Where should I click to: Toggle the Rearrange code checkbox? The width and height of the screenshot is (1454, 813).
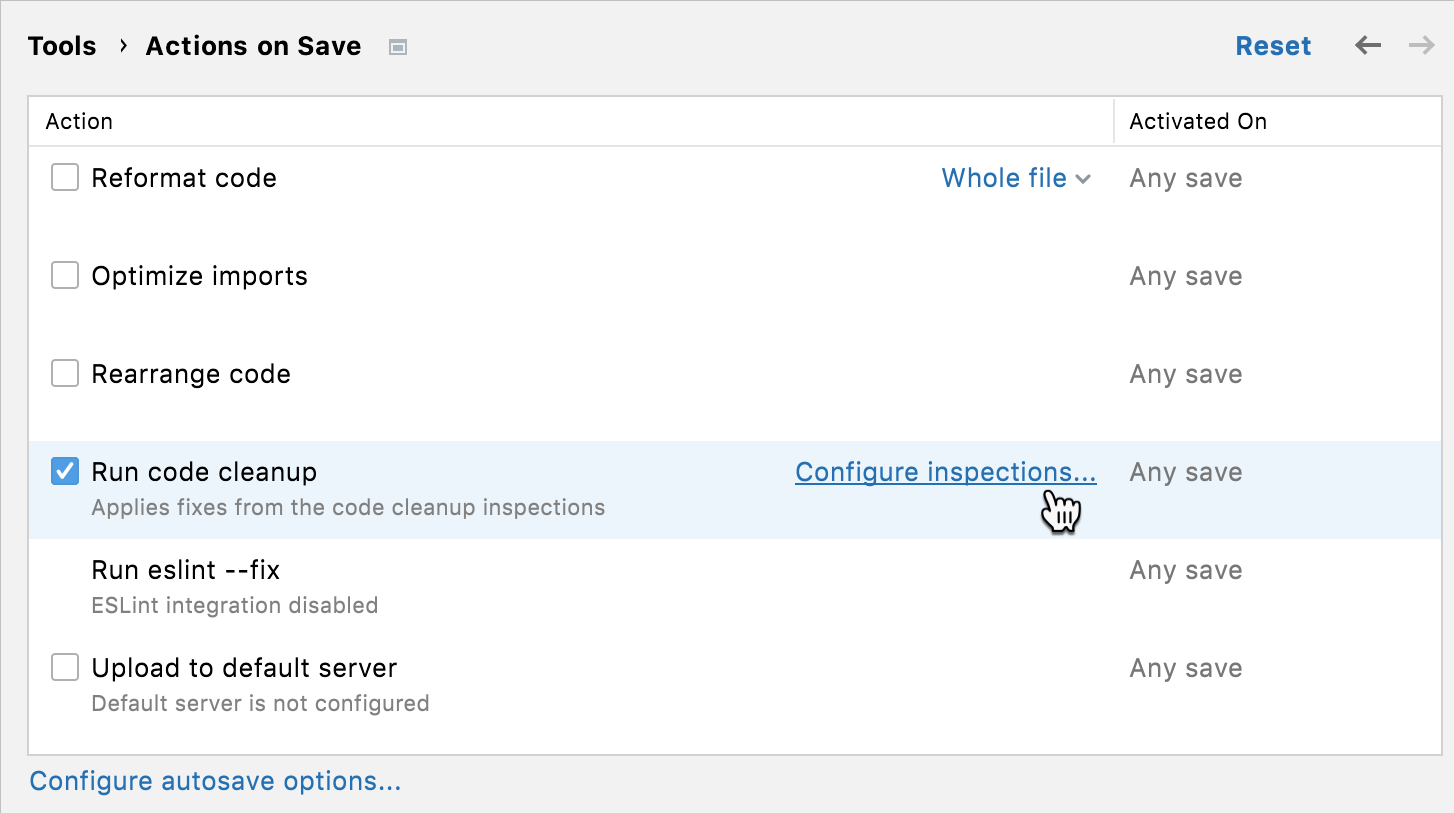click(x=65, y=374)
